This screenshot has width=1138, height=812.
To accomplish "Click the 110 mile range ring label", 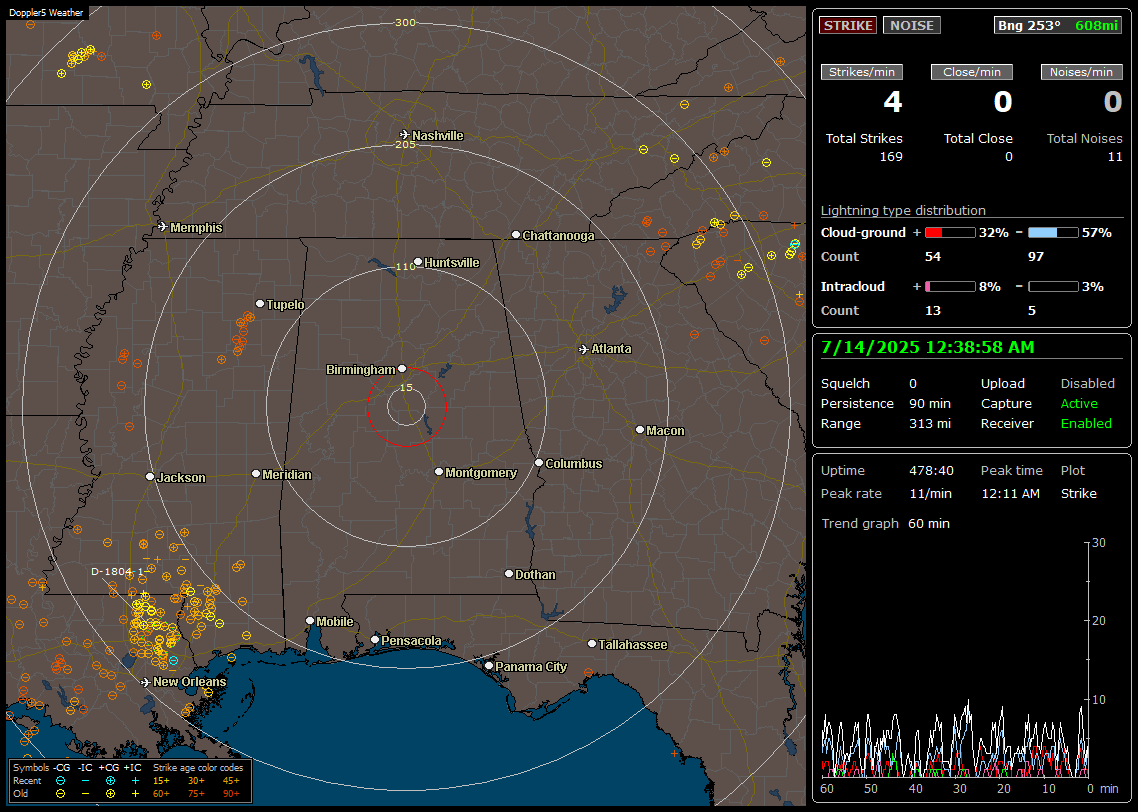I will (x=406, y=266).
